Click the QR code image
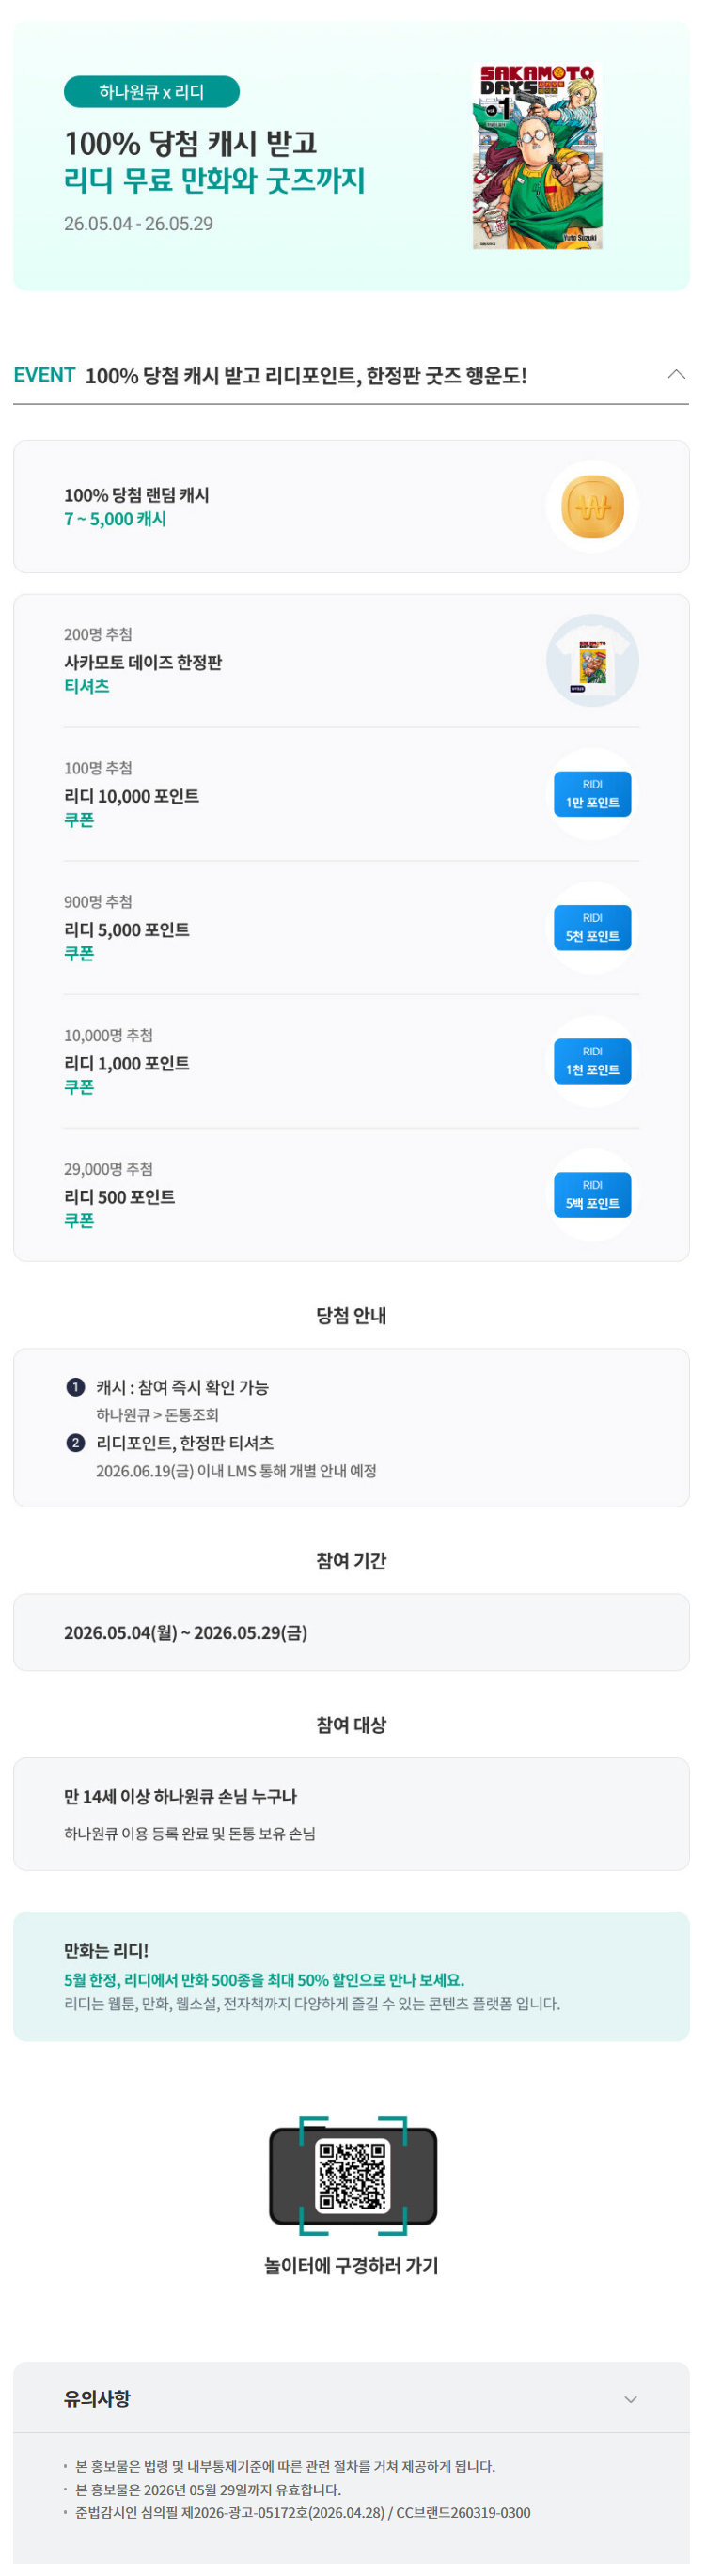 click(x=352, y=2175)
